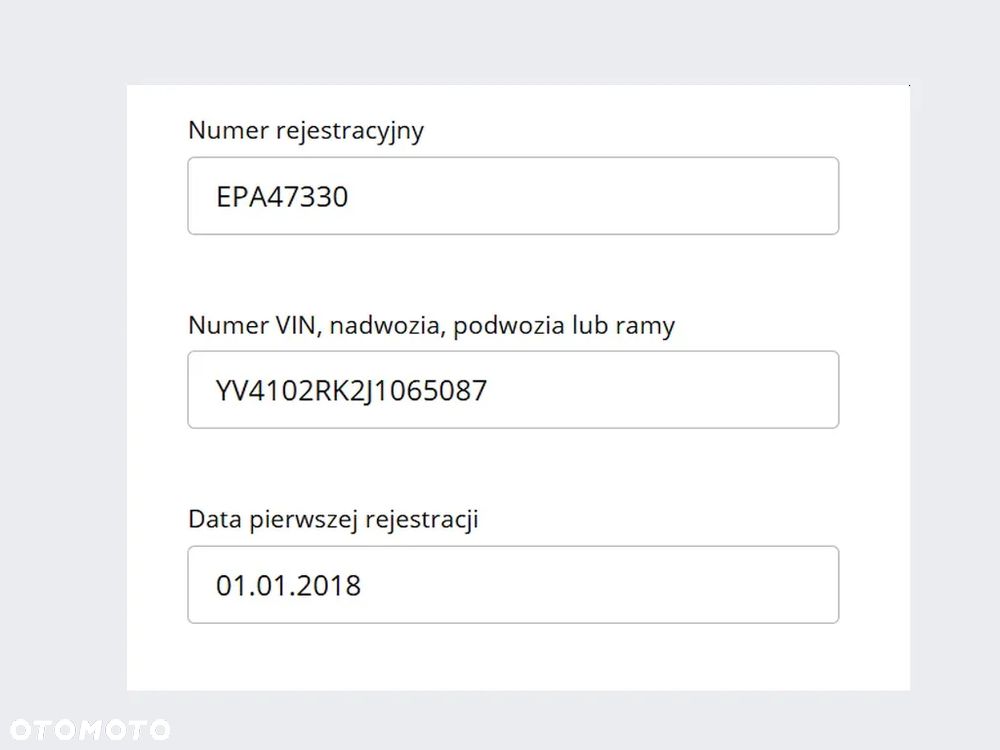Click into the VIN number input field

click(512, 390)
